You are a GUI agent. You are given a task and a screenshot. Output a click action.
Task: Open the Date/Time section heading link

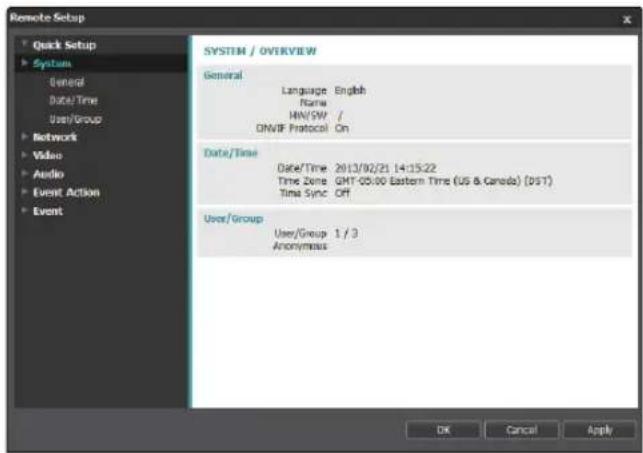(x=231, y=153)
